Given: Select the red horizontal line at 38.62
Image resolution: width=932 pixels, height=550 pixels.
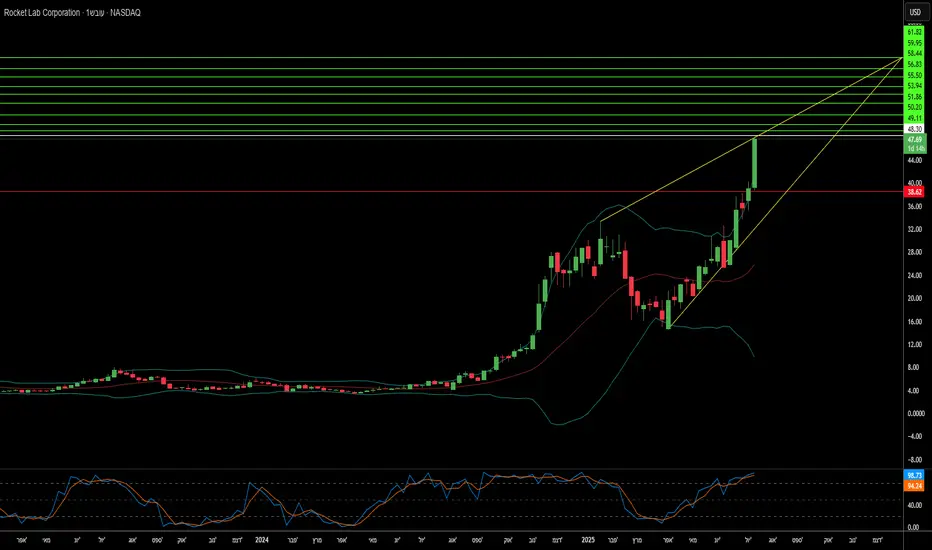Looking at the screenshot, I should [x=452, y=191].
